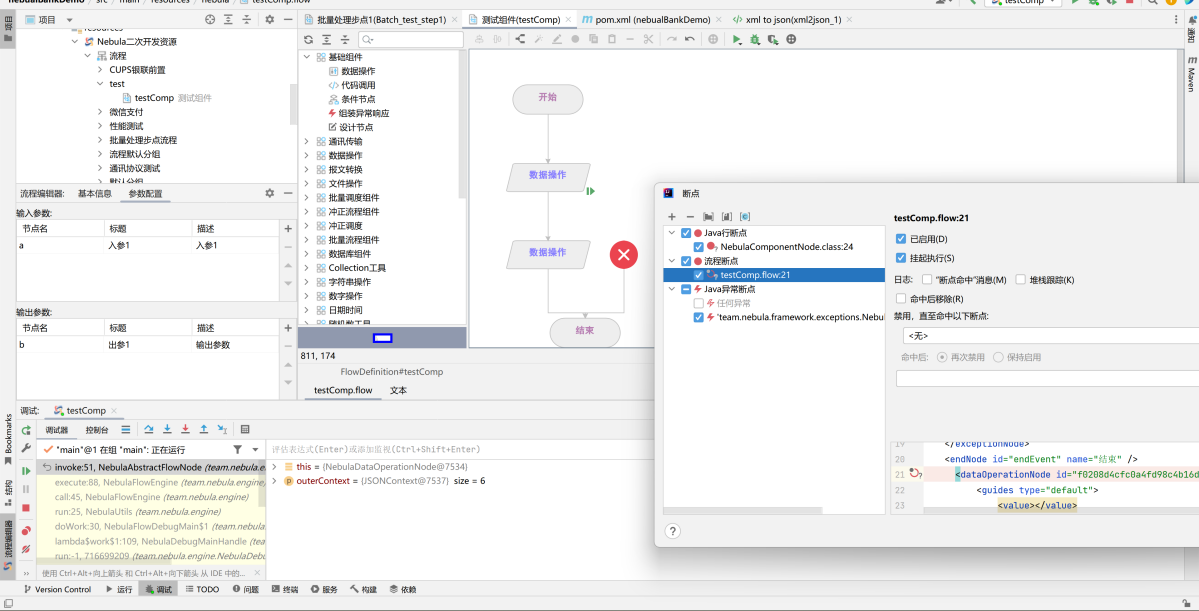Screen dimensions: 1199x611
Task: Expand the outerContext variable
Action: point(275,481)
